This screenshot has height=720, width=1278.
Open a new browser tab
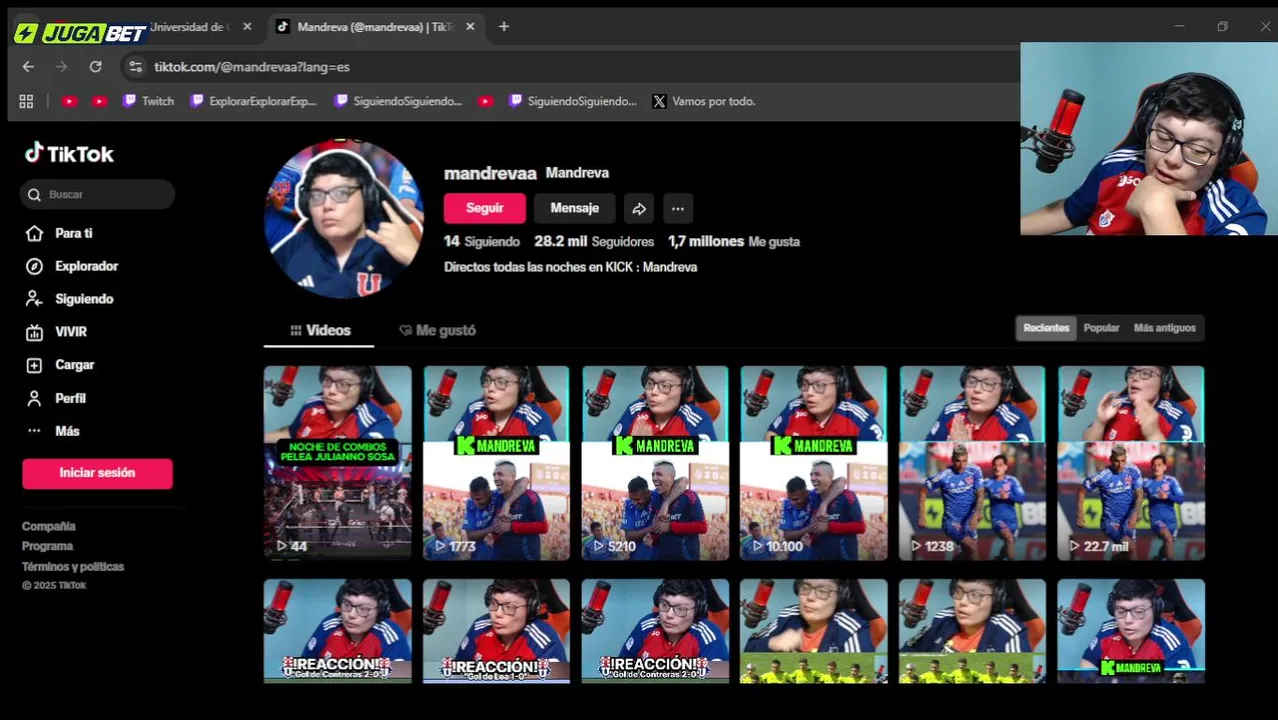504,27
